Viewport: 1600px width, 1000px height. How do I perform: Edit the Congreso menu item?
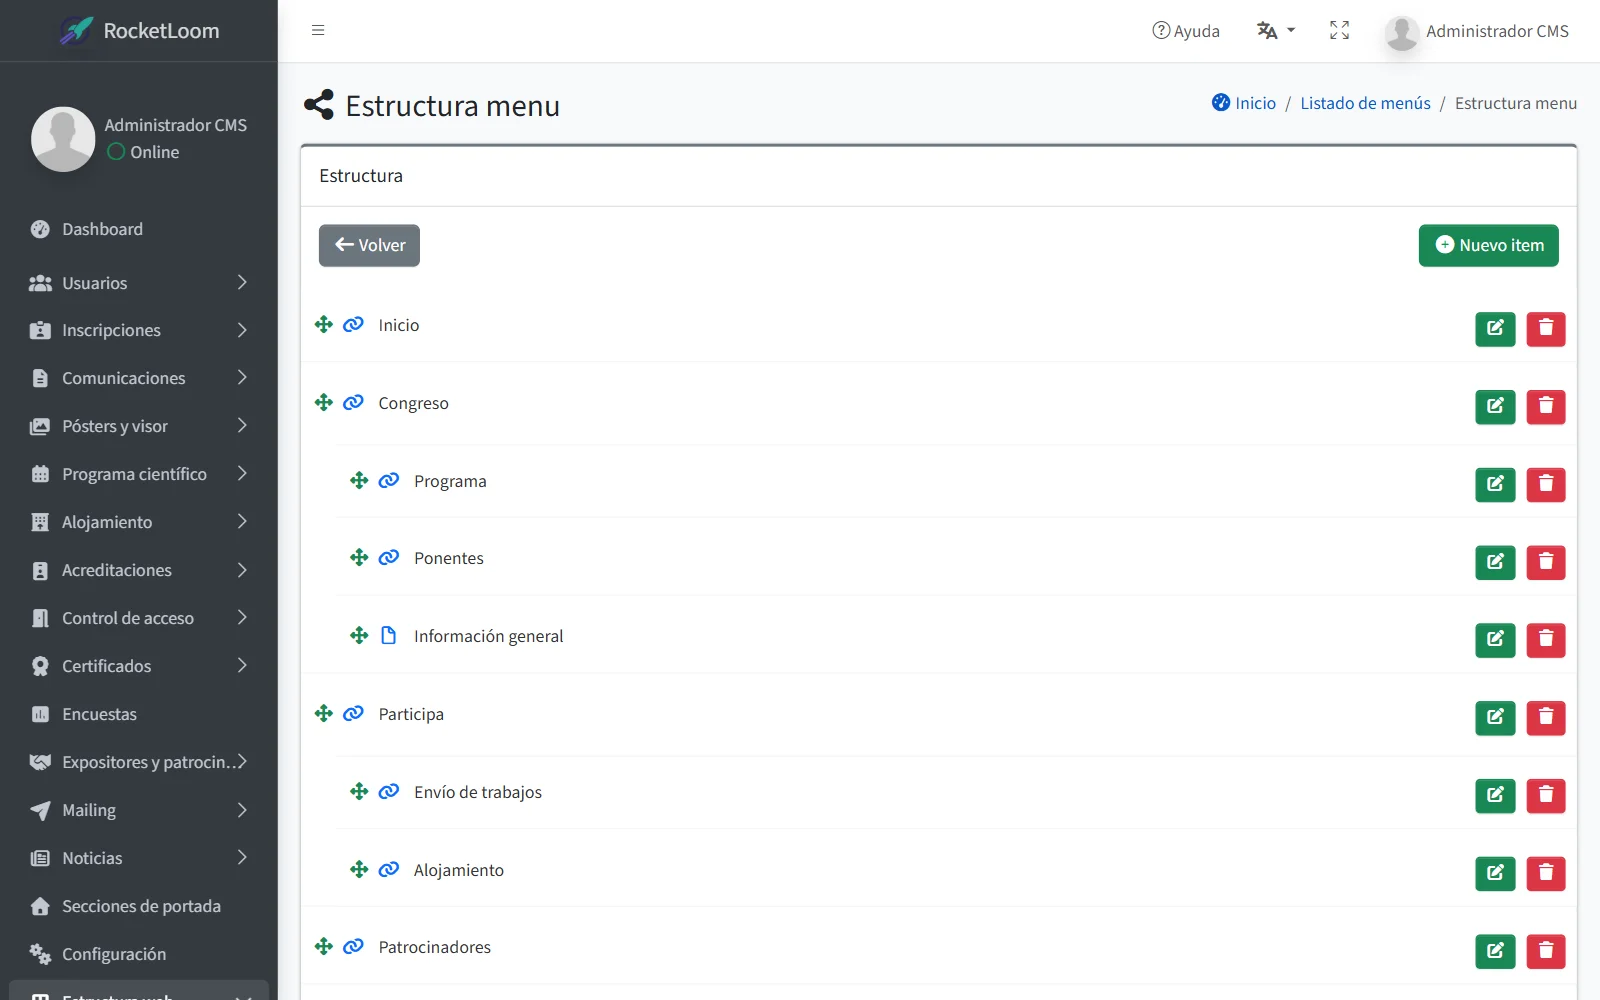(x=1495, y=407)
